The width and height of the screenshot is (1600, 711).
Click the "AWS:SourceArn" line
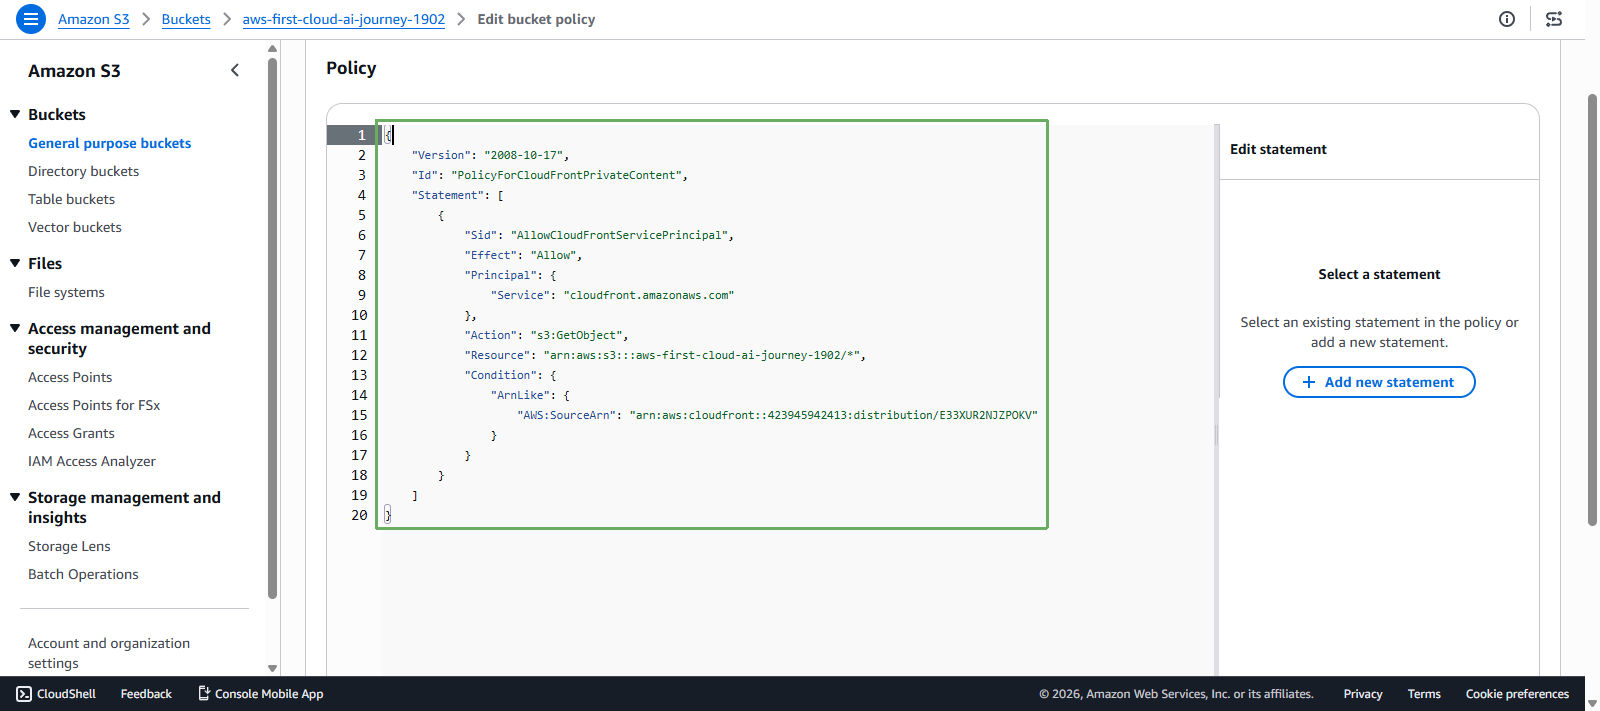click(x=777, y=415)
